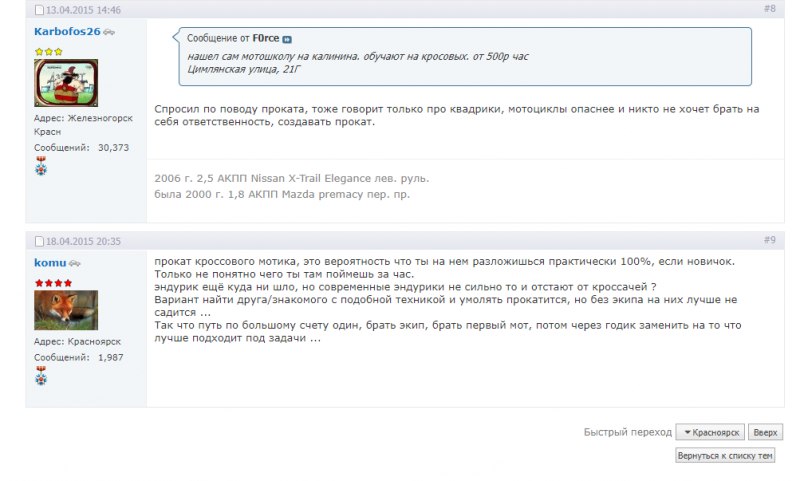Open komu user profile link
Screen dimensions: 800x481
click(x=50, y=263)
